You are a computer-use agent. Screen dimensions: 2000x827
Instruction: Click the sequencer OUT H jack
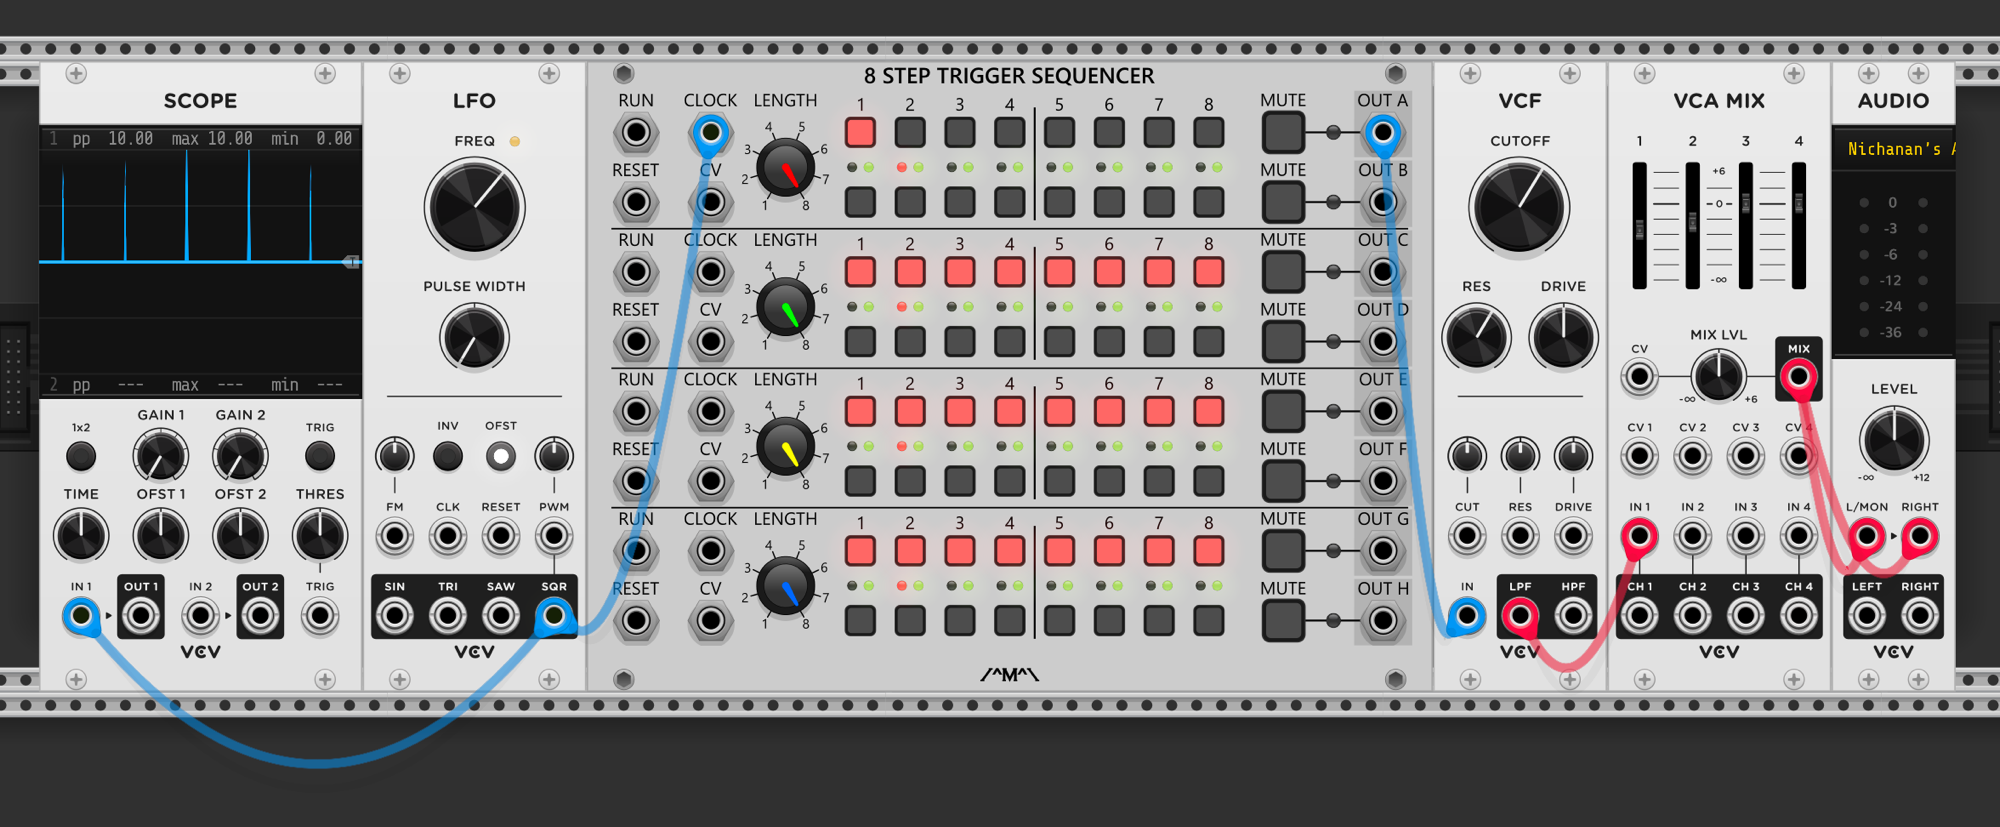1383,620
